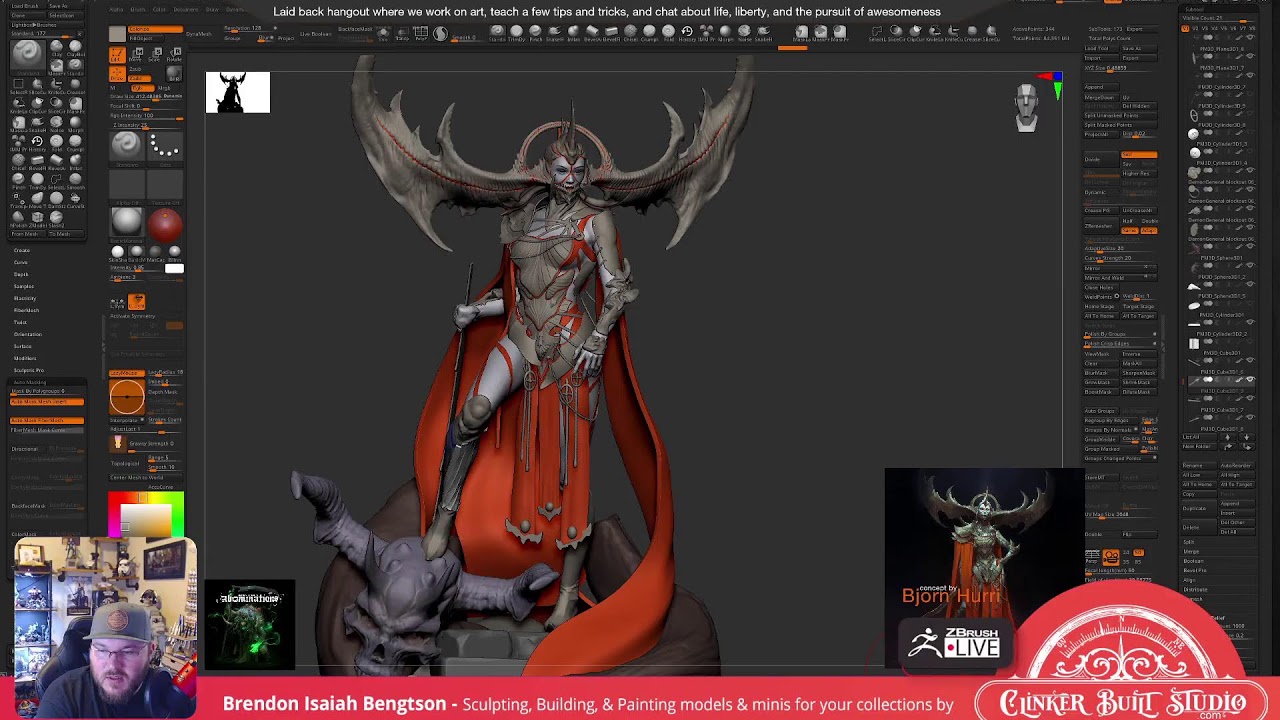The image size is (1280, 720).
Task: Select the TrimDynamic brush
Action: (x=37, y=181)
